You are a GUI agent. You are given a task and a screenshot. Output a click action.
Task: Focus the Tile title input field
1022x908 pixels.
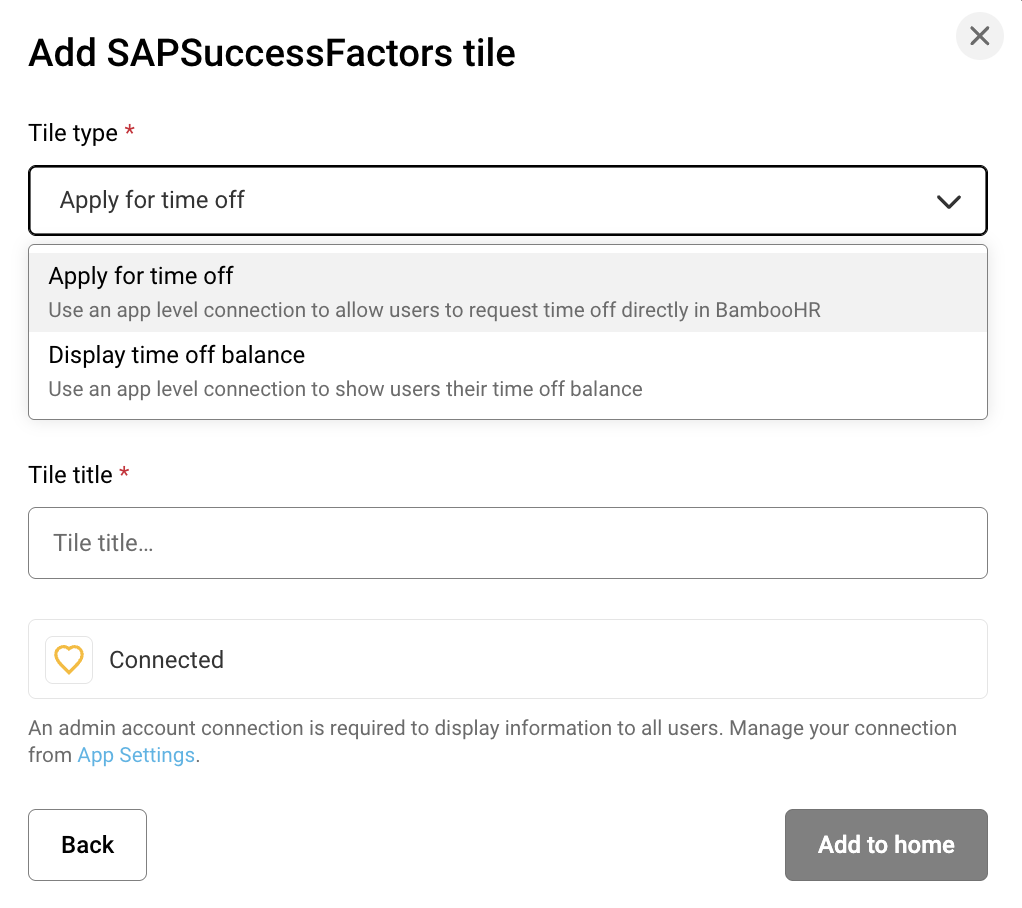click(x=507, y=543)
